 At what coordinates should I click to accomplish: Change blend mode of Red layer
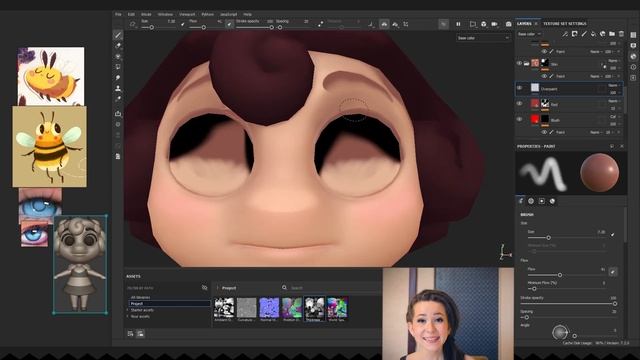pyautogui.click(x=613, y=101)
